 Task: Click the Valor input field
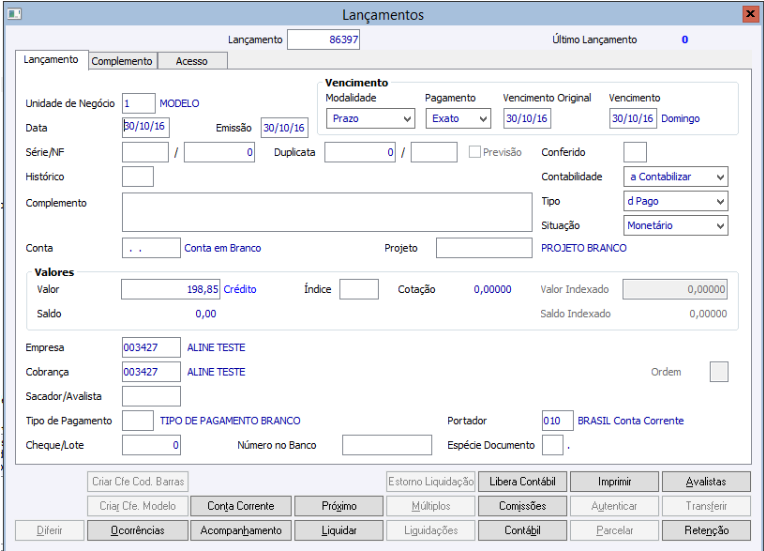coord(170,289)
